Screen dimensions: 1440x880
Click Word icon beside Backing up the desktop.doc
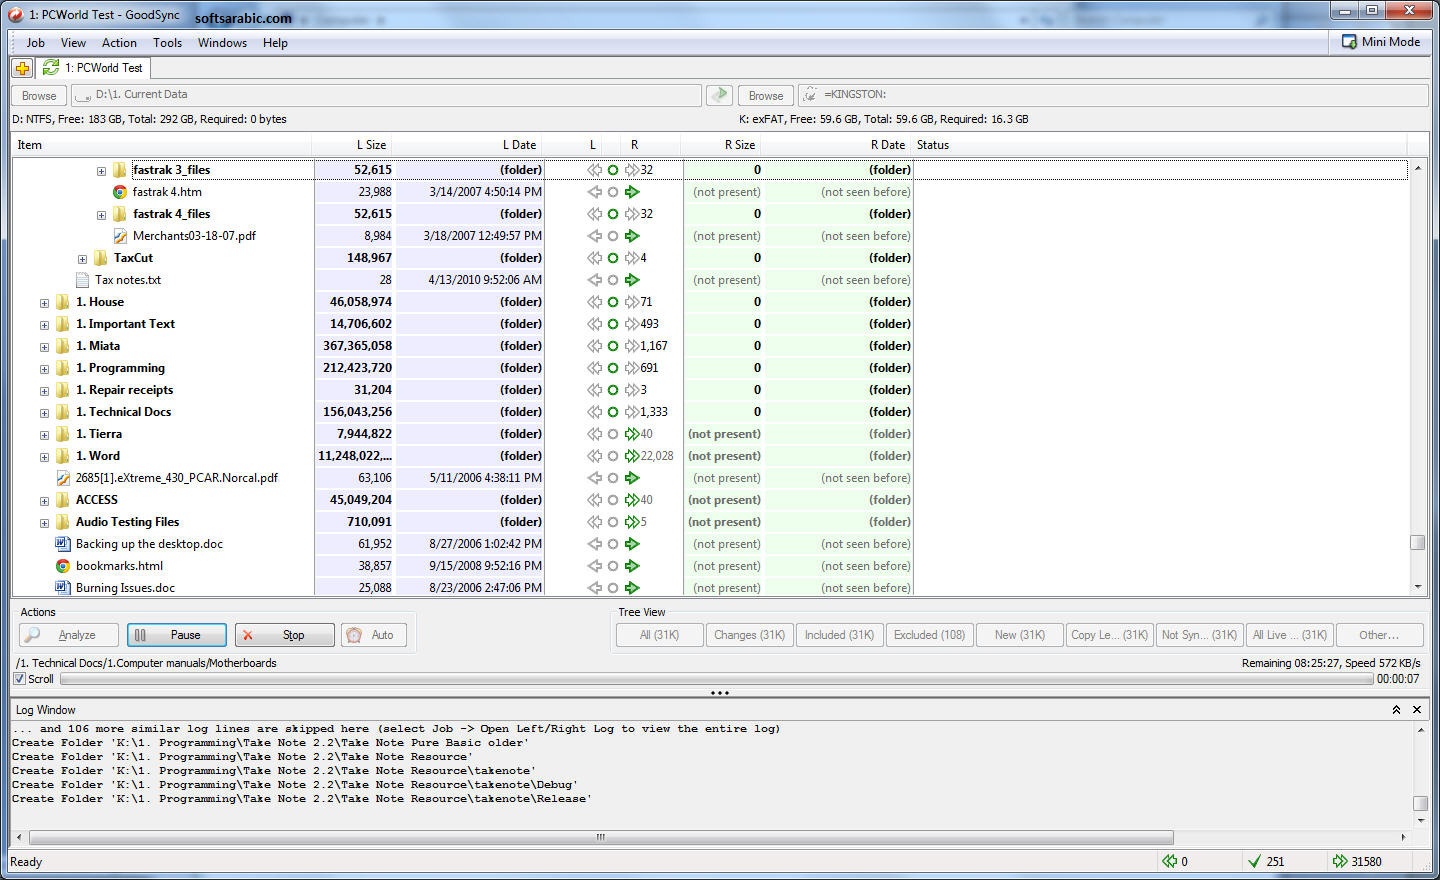[x=63, y=544]
